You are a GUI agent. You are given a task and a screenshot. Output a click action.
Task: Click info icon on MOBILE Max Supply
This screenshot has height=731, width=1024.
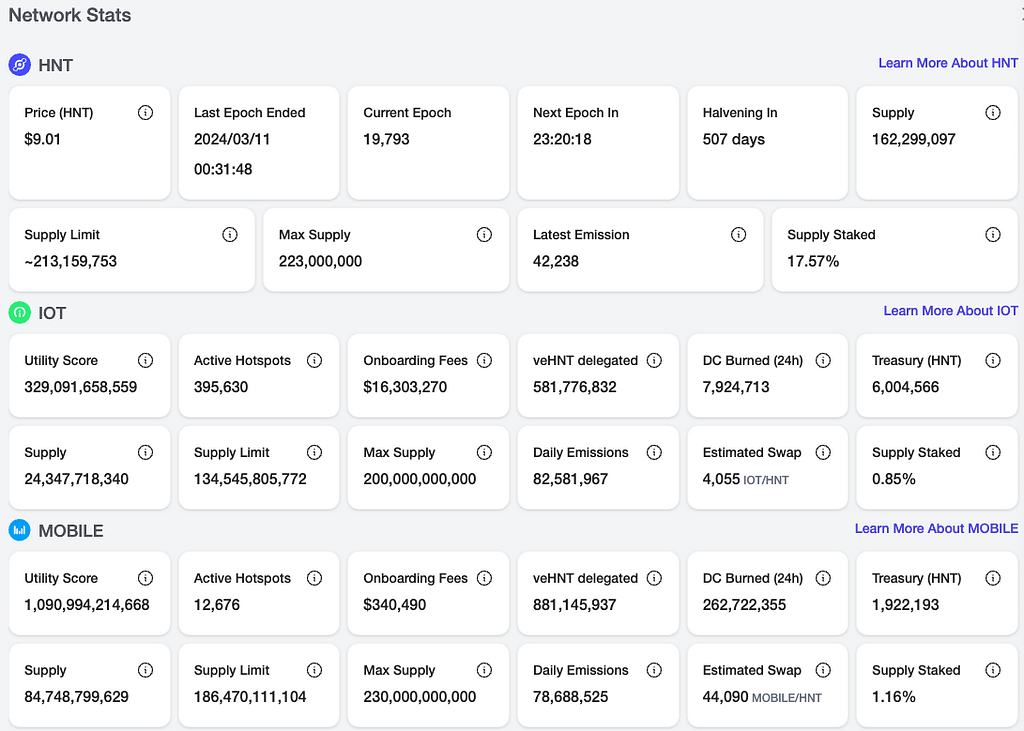pos(484,670)
